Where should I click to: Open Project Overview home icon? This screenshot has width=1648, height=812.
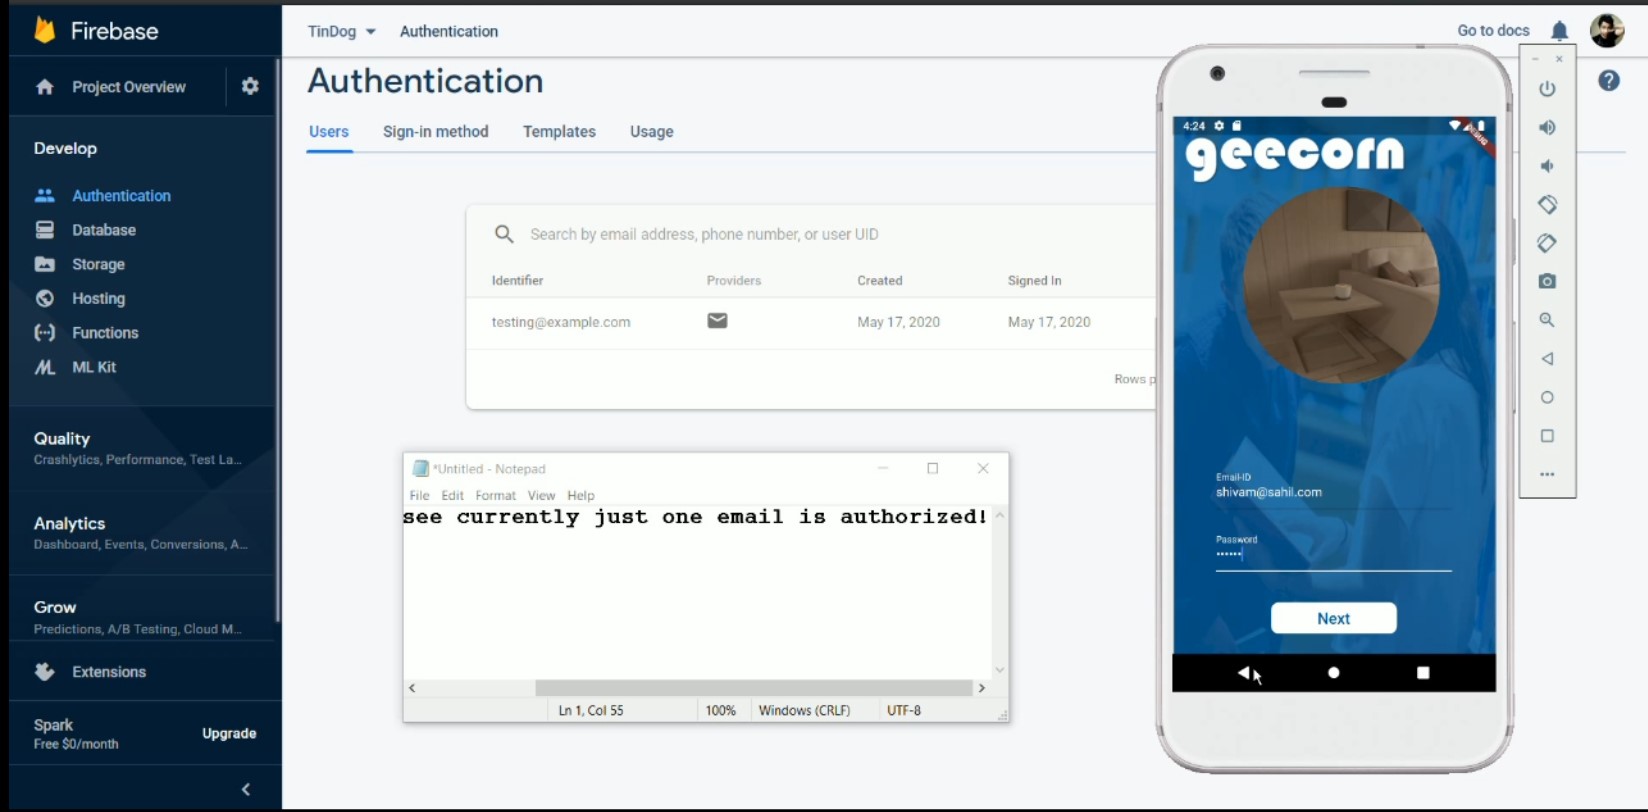44,87
